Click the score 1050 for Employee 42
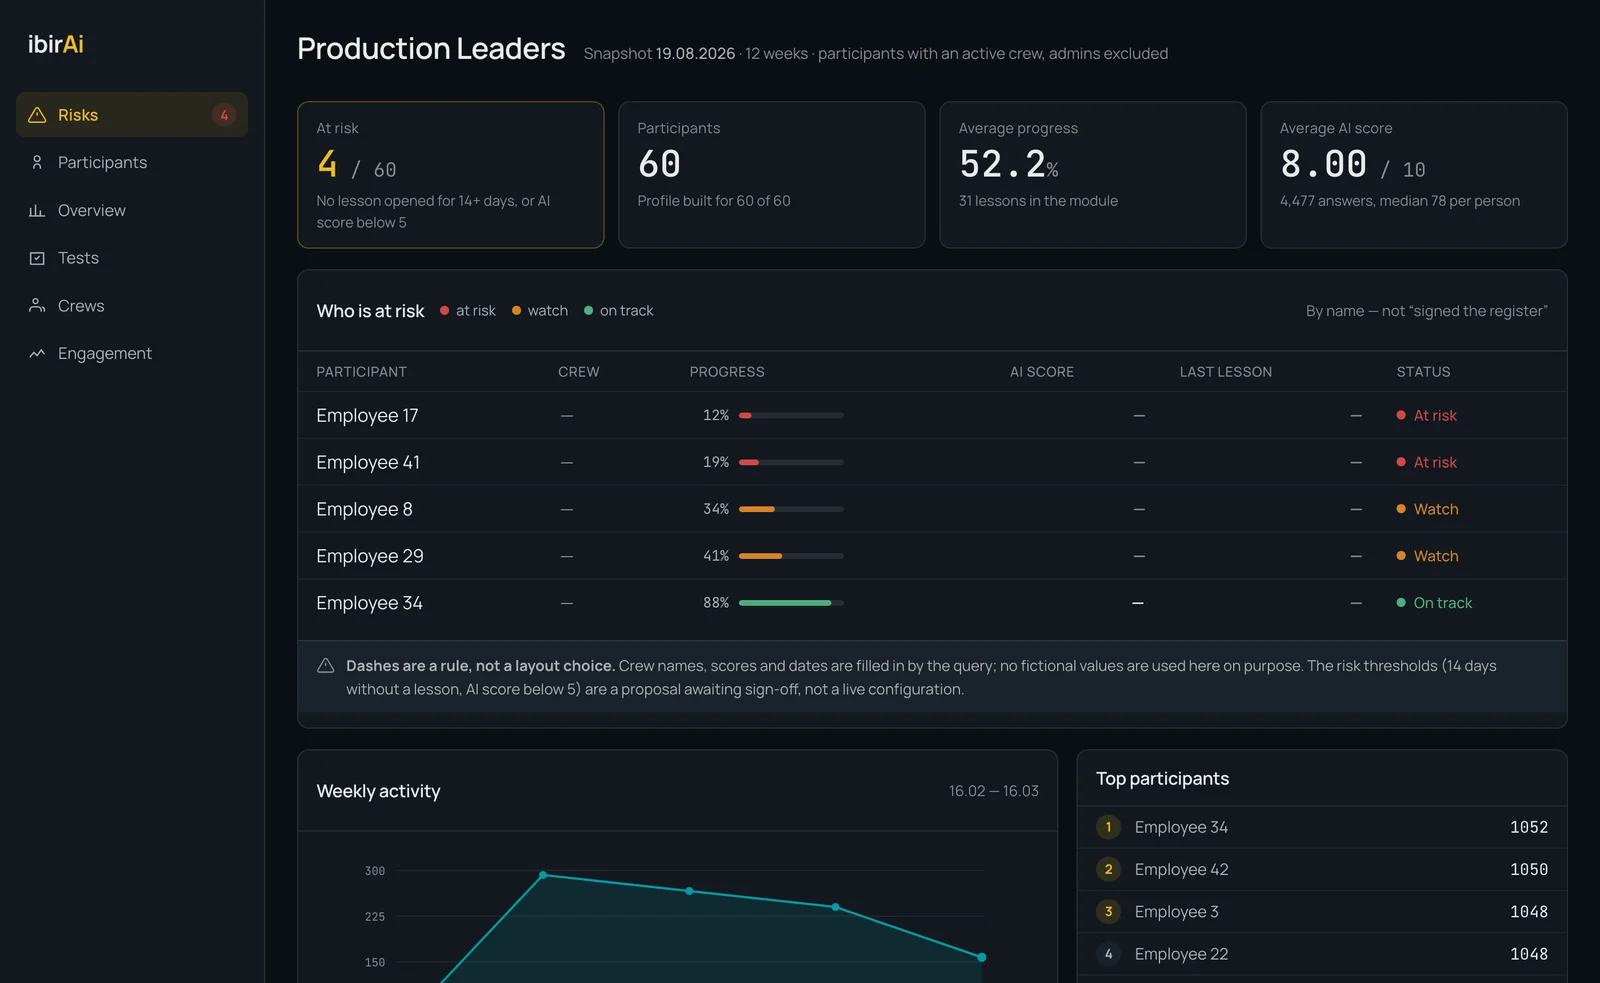1600x983 pixels. click(1529, 869)
